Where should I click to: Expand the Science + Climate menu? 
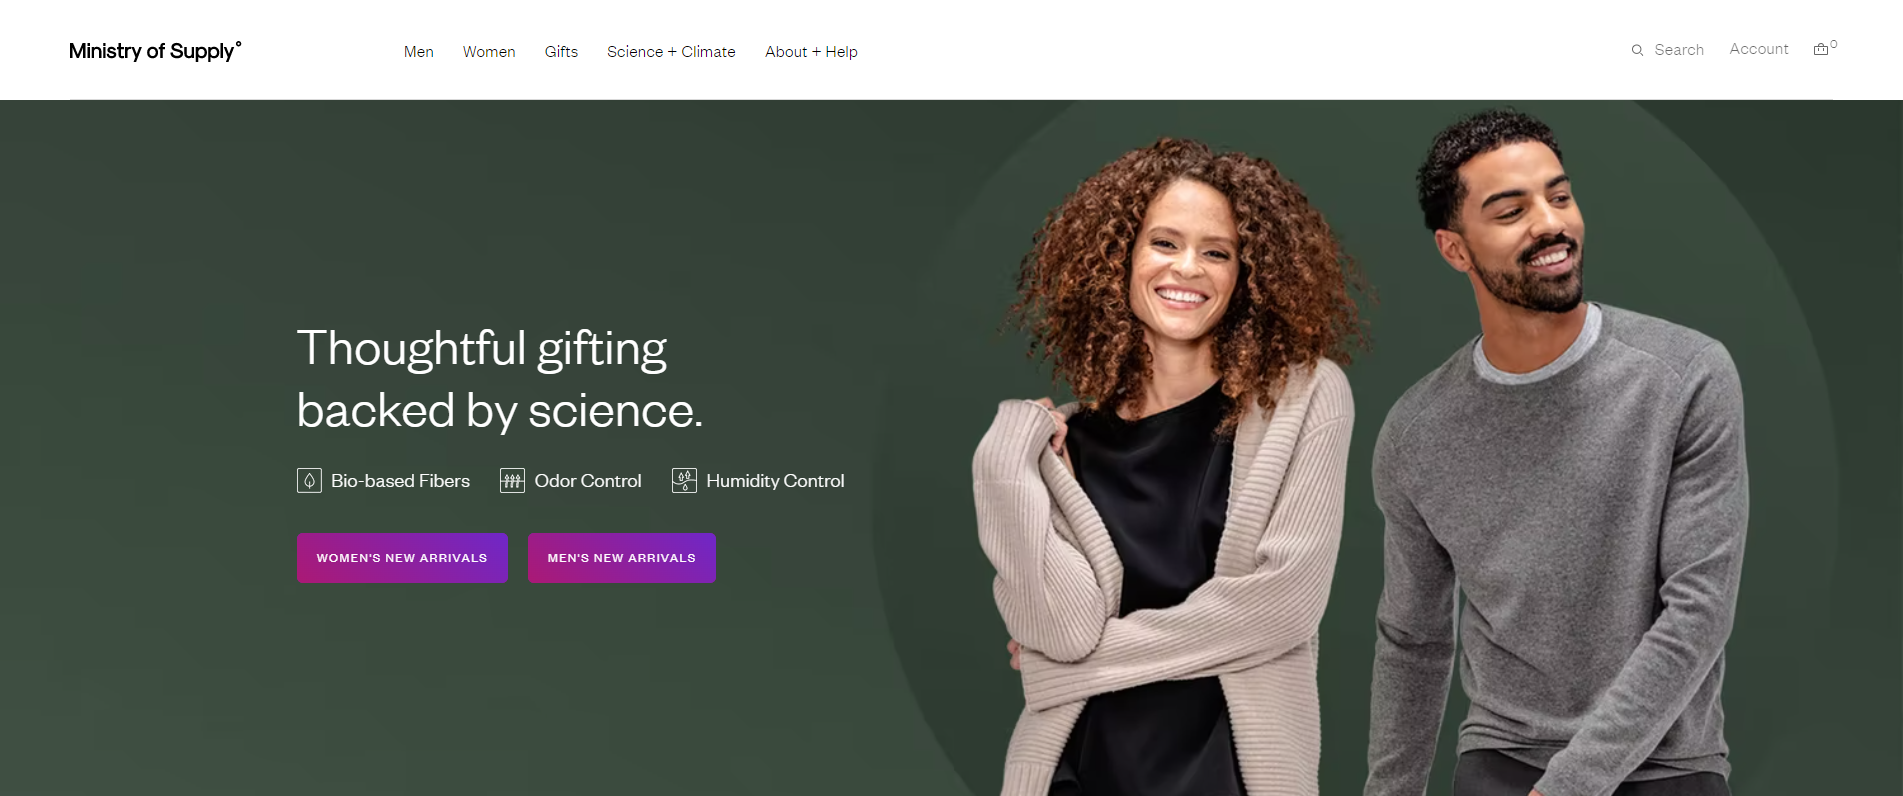[x=671, y=52]
